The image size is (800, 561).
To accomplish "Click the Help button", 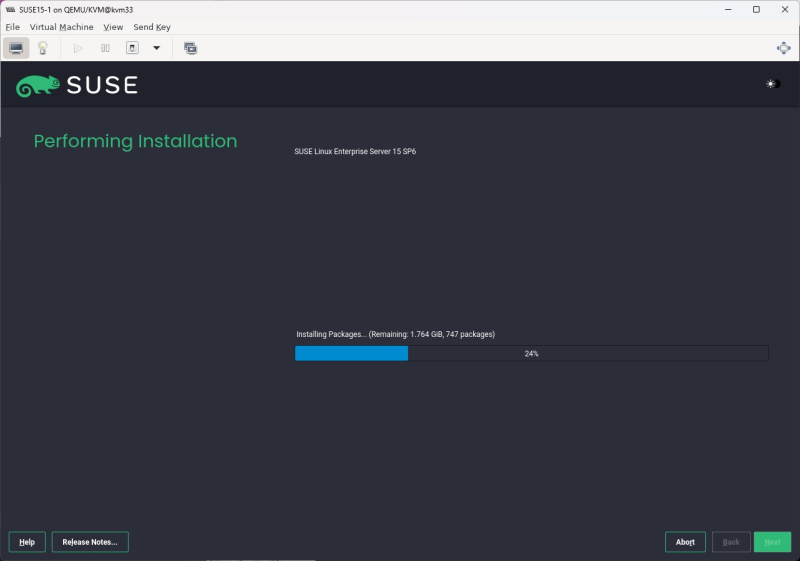I will pos(27,542).
